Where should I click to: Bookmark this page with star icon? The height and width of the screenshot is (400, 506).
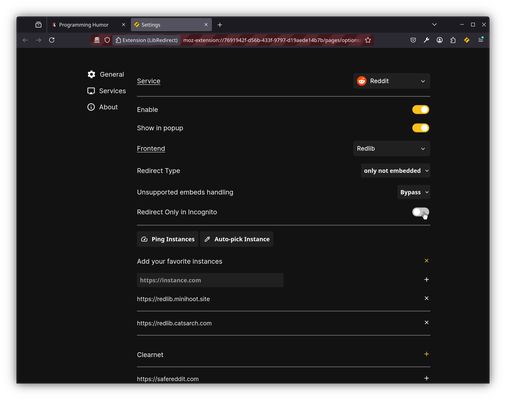(x=368, y=40)
